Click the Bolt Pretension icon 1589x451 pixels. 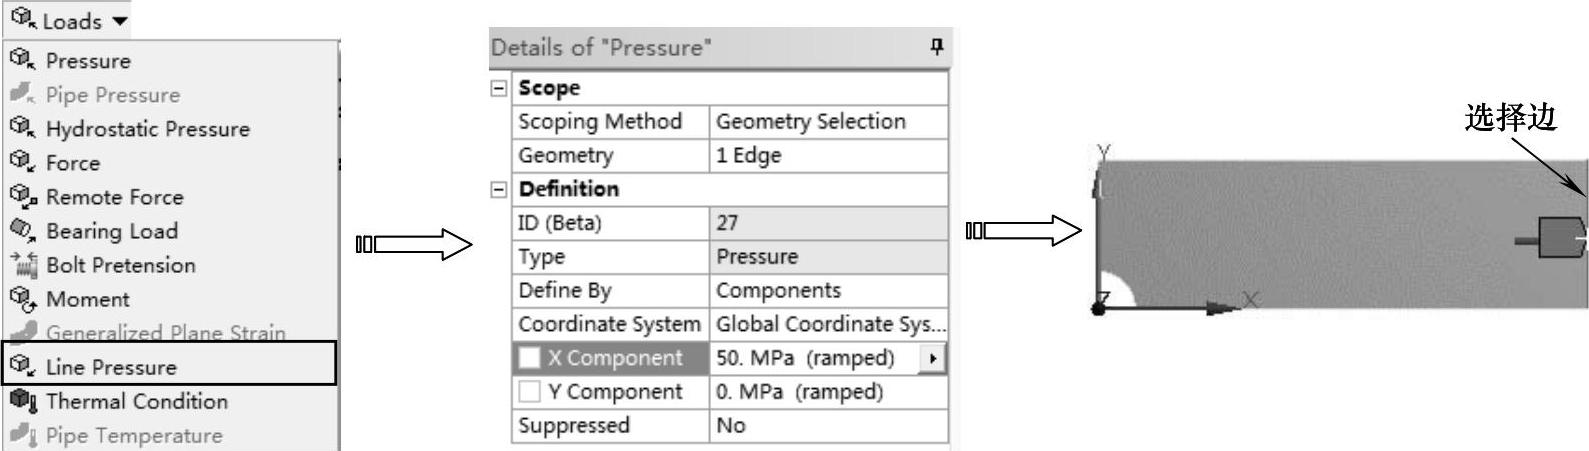tap(22, 264)
